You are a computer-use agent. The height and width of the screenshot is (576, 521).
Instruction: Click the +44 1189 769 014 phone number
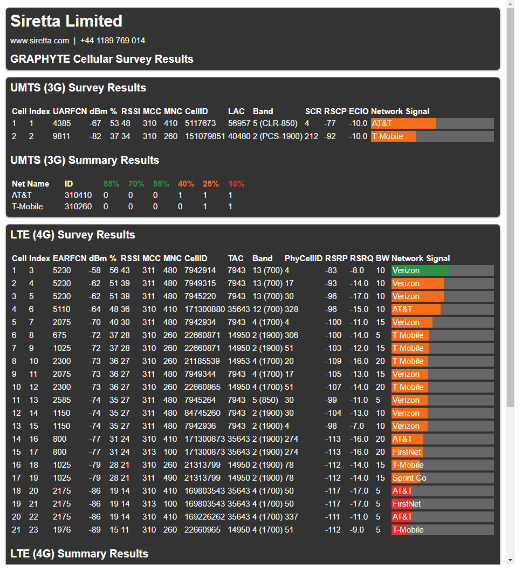coord(112,40)
